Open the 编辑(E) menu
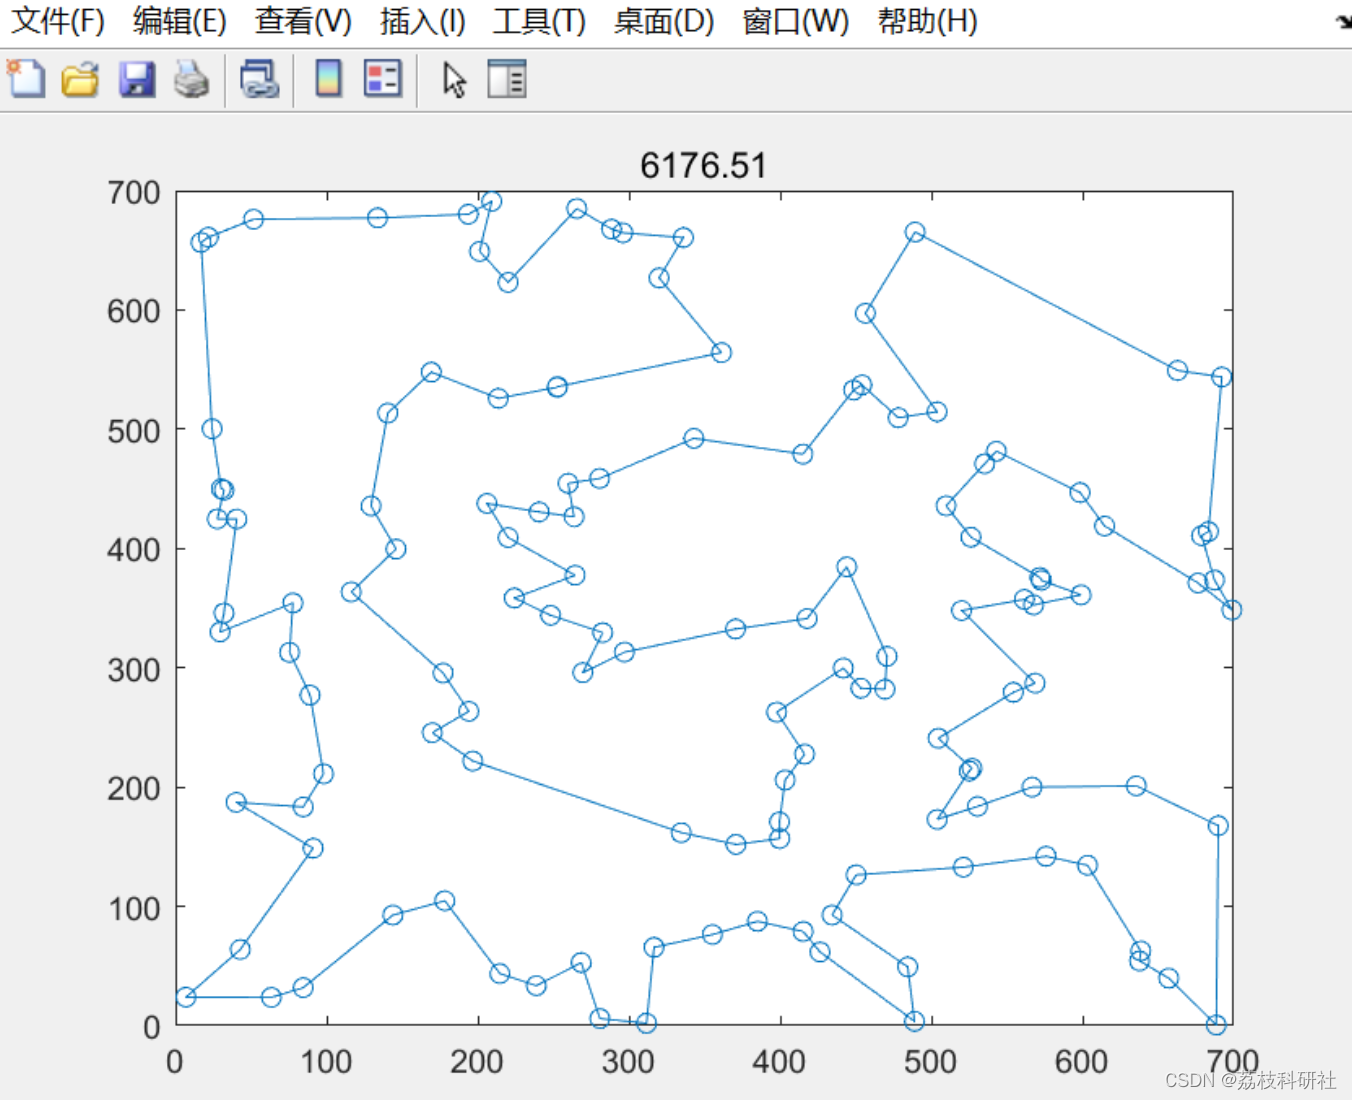This screenshot has width=1352, height=1100. (x=180, y=21)
